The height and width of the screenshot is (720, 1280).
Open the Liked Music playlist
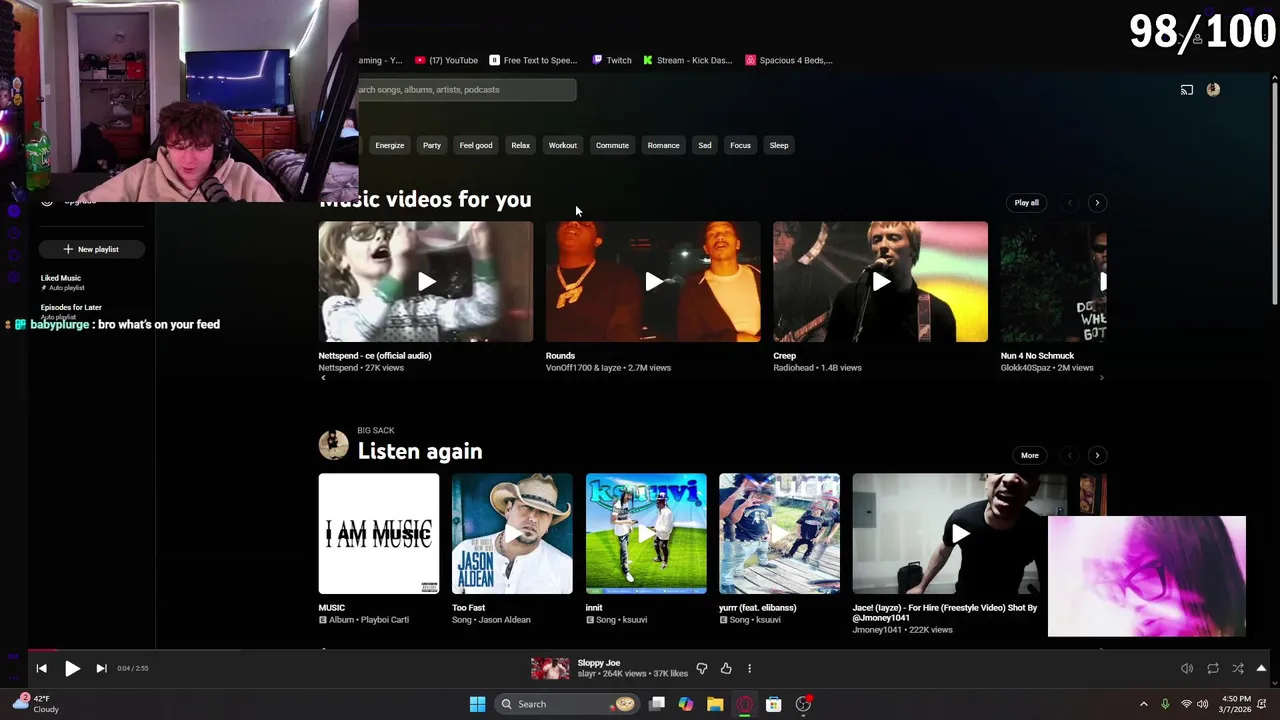point(61,278)
